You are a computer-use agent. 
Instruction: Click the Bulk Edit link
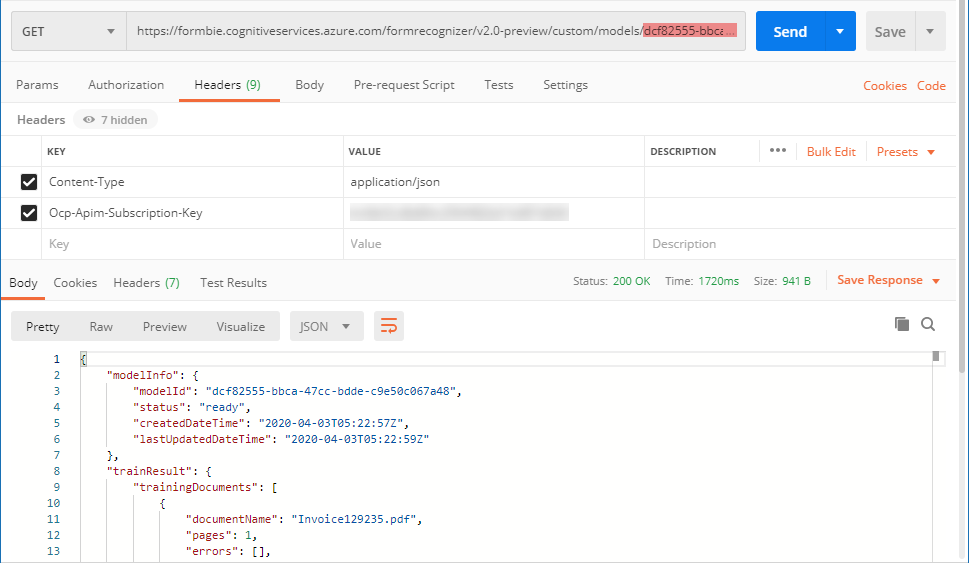point(831,152)
